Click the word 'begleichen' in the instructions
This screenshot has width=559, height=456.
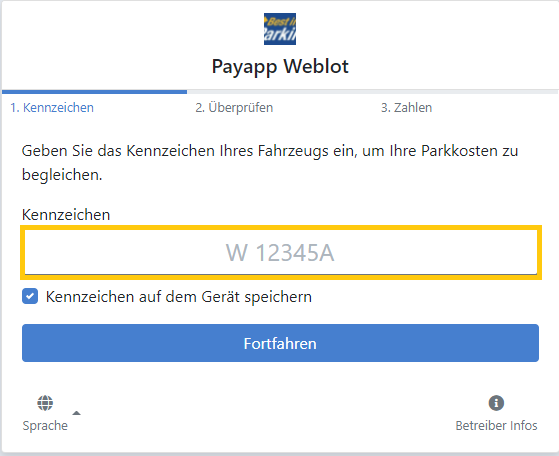(60, 175)
